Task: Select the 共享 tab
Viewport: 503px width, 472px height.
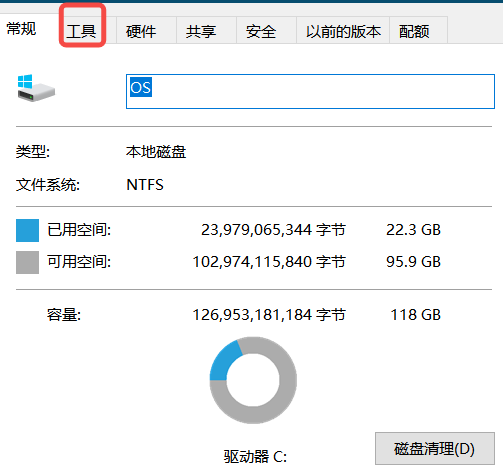Action: point(201,31)
